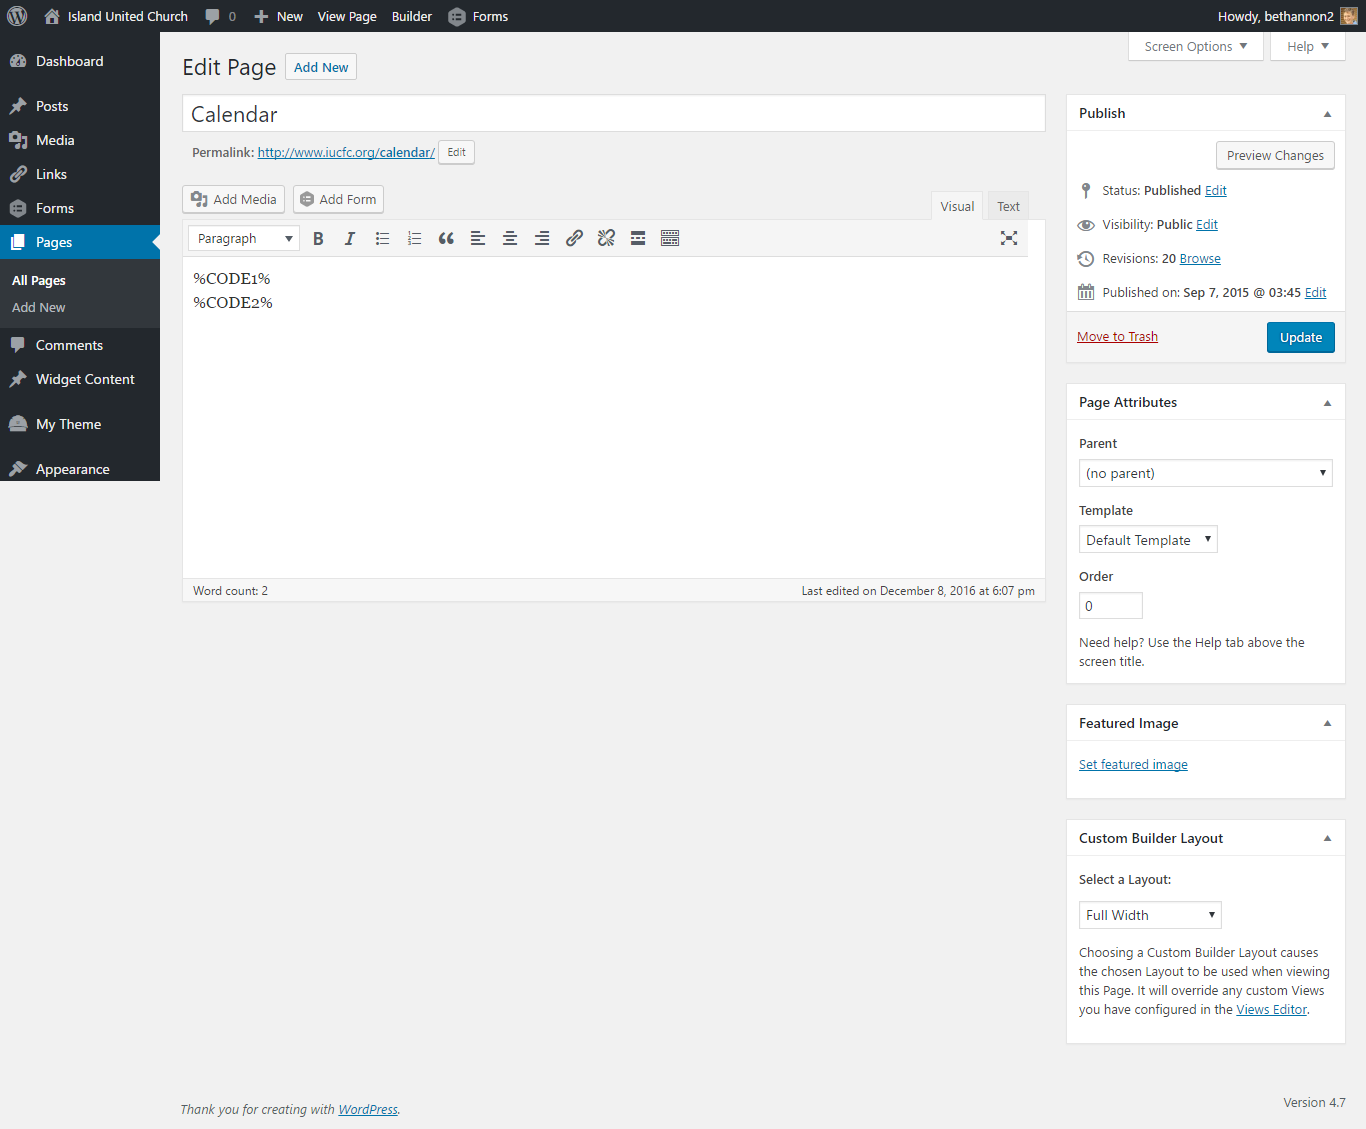Open the Views Editor link

point(1271,1009)
